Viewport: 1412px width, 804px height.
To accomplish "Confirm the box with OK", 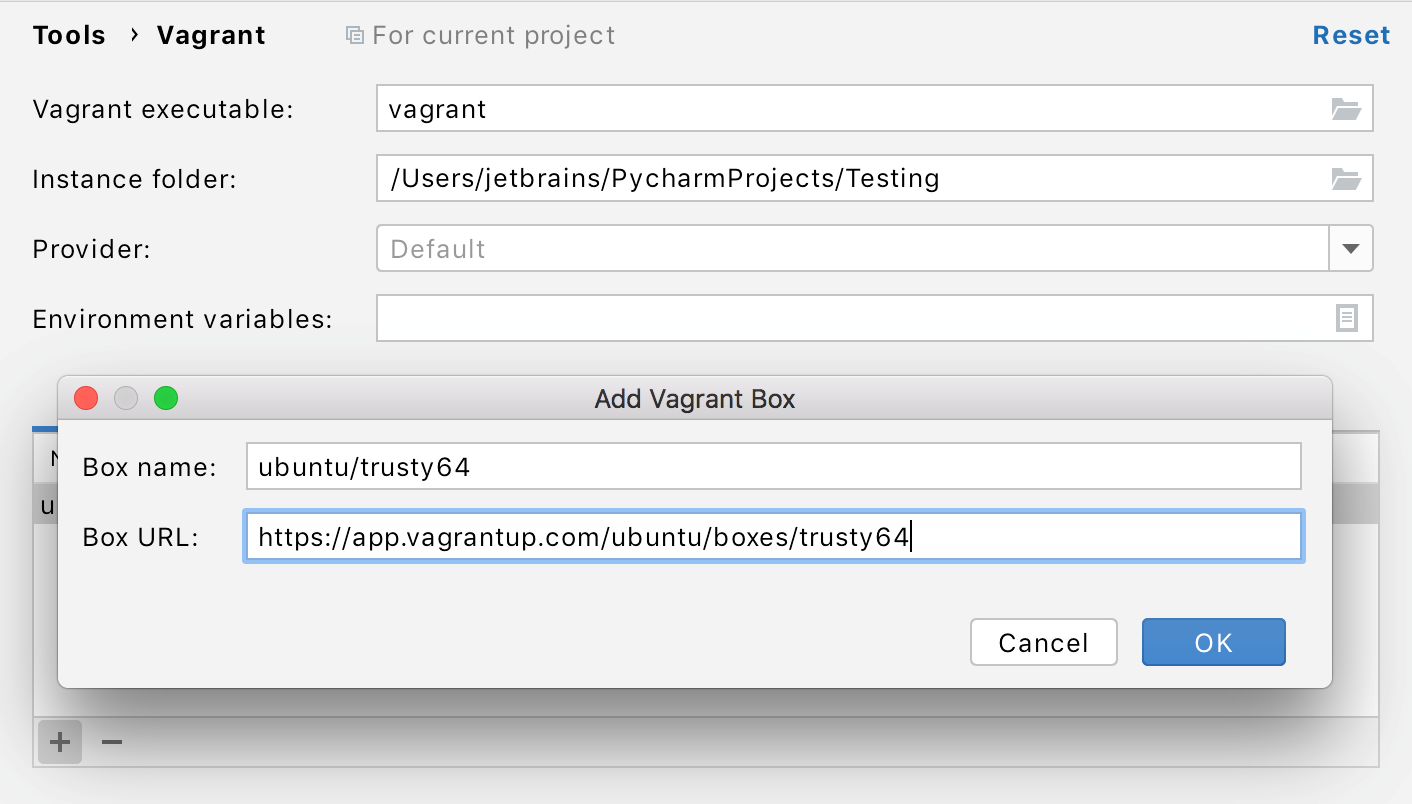I will tap(1213, 642).
